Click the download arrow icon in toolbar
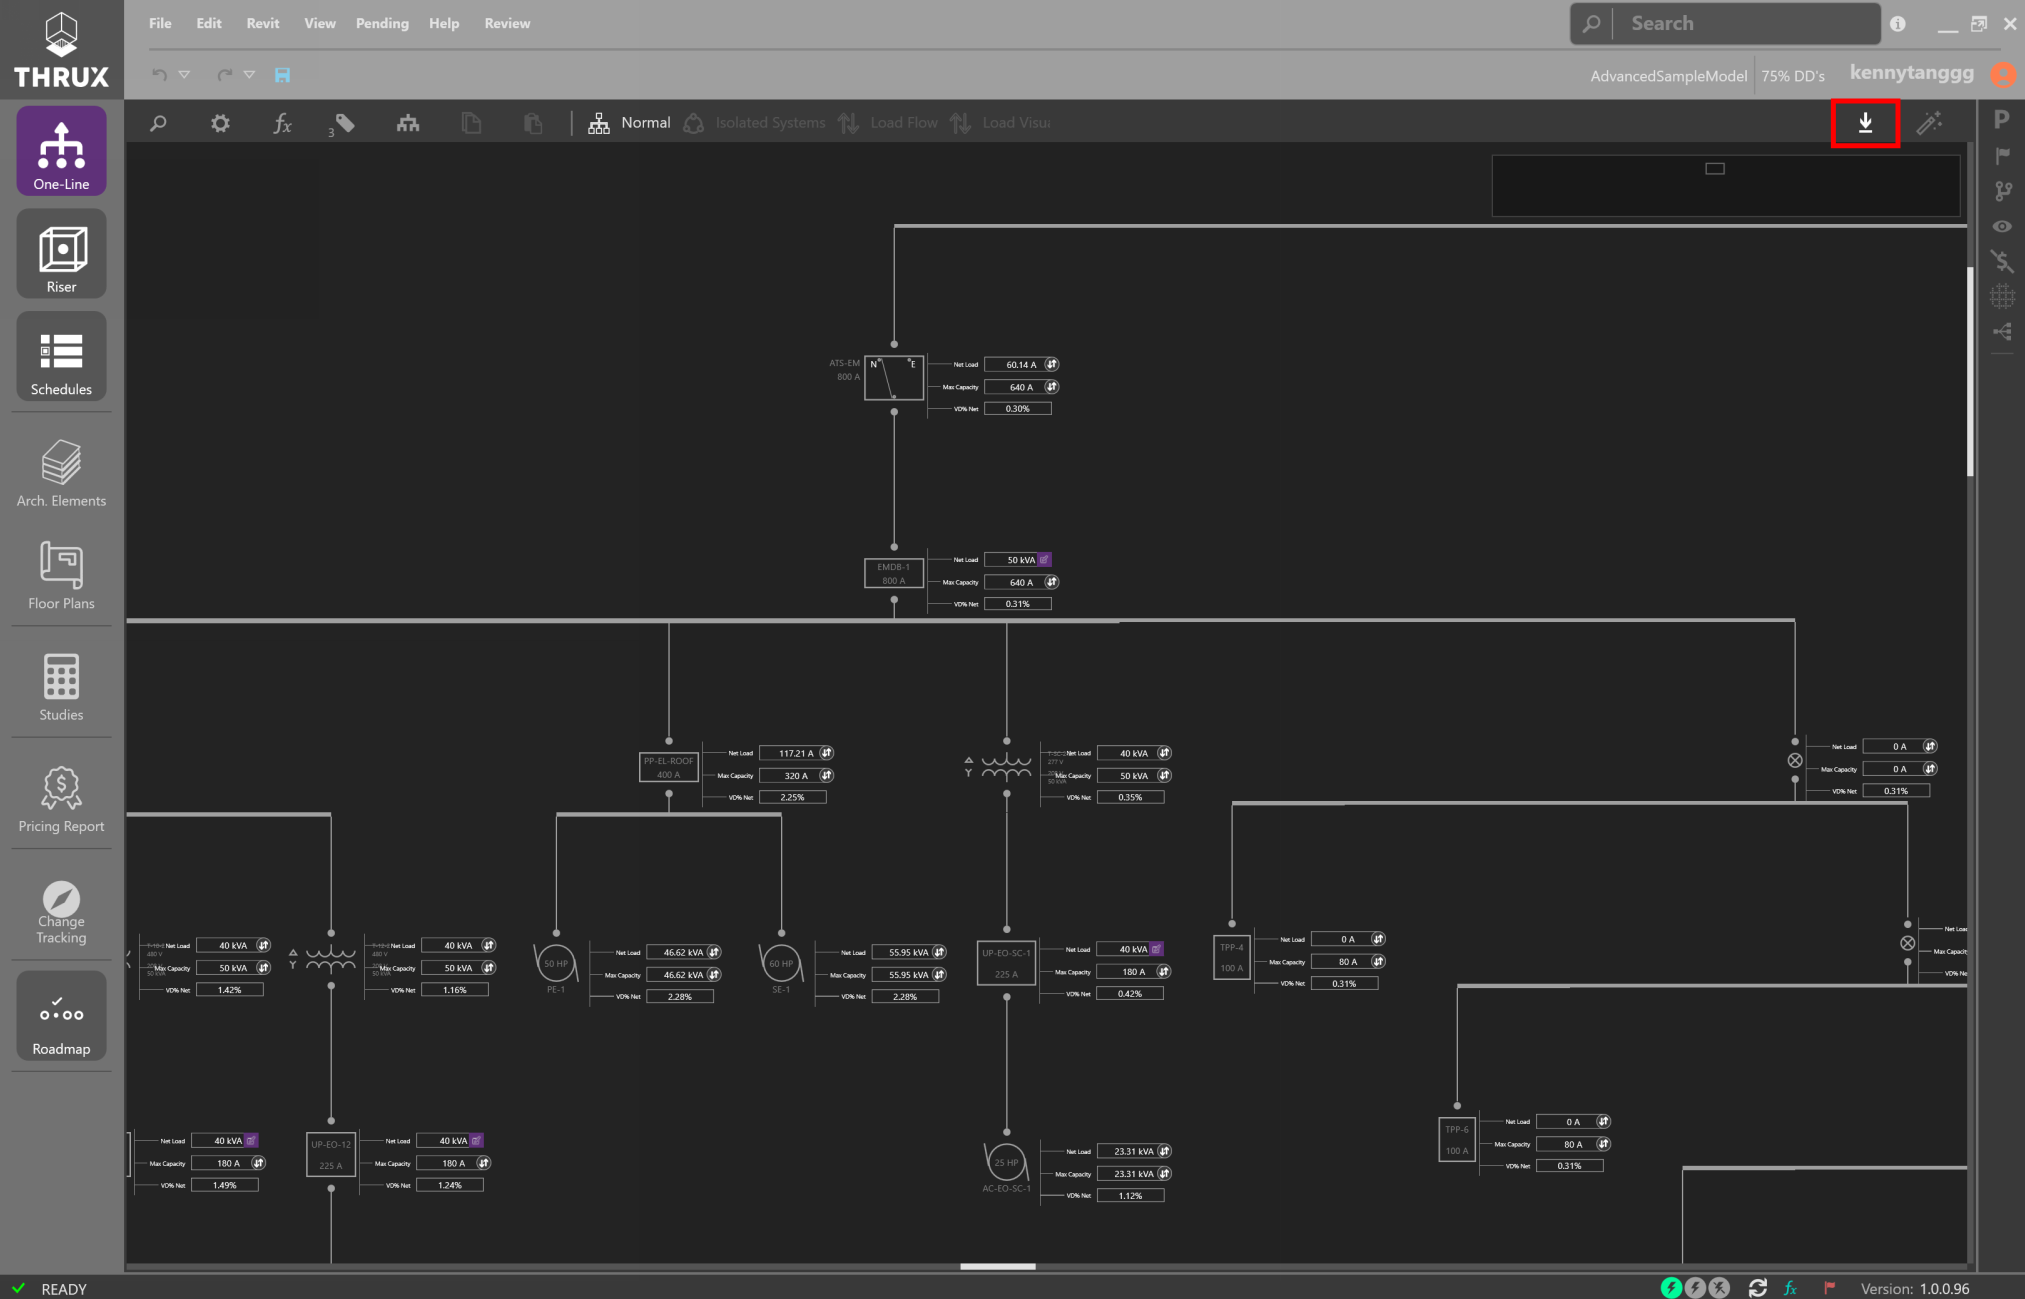This screenshot has height=1299, width=2025. tap(1865, 123)
